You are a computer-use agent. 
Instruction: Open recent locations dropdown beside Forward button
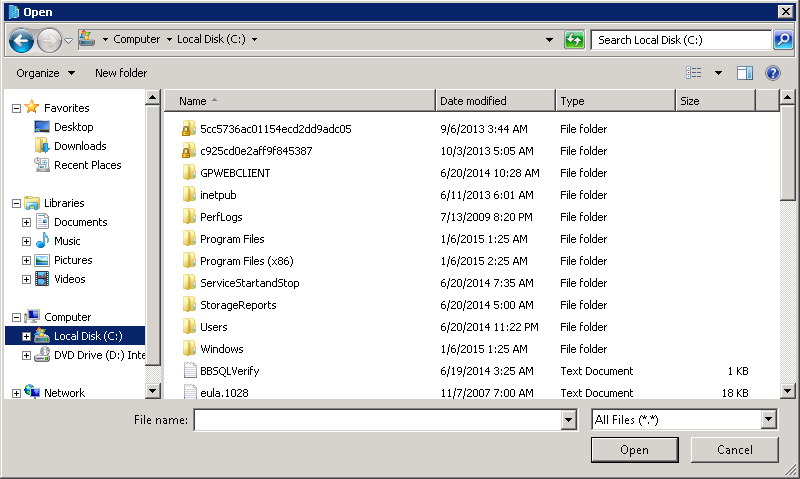click(x=68, y=40)
